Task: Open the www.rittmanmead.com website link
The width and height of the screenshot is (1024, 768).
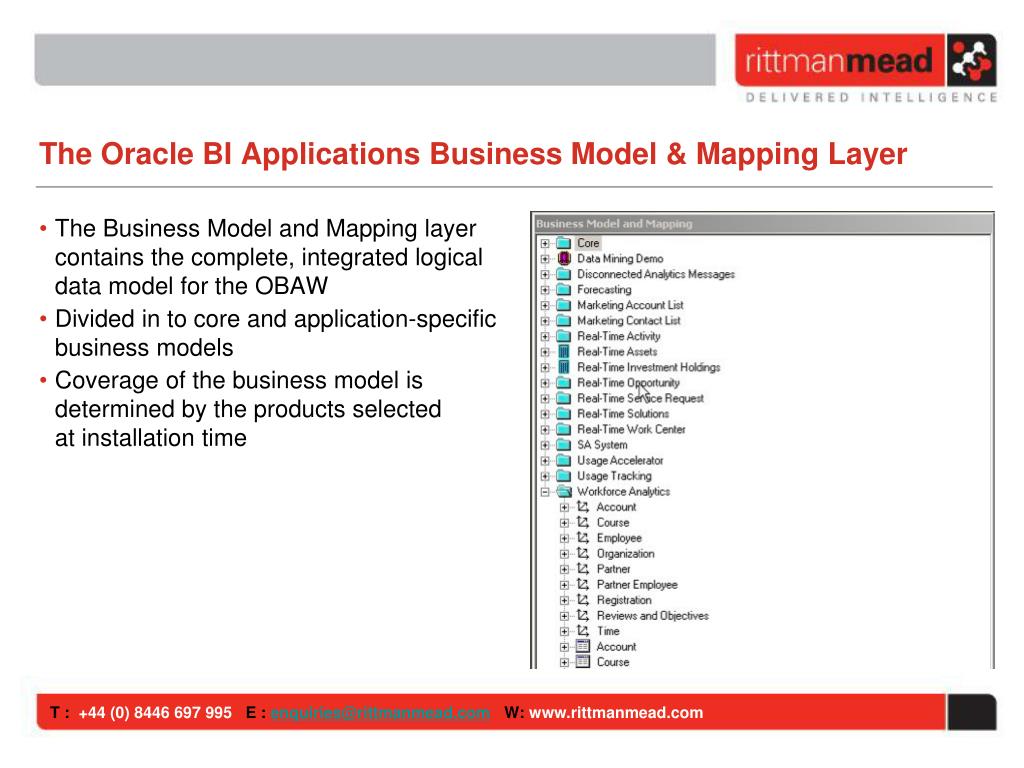Action: 615,713
